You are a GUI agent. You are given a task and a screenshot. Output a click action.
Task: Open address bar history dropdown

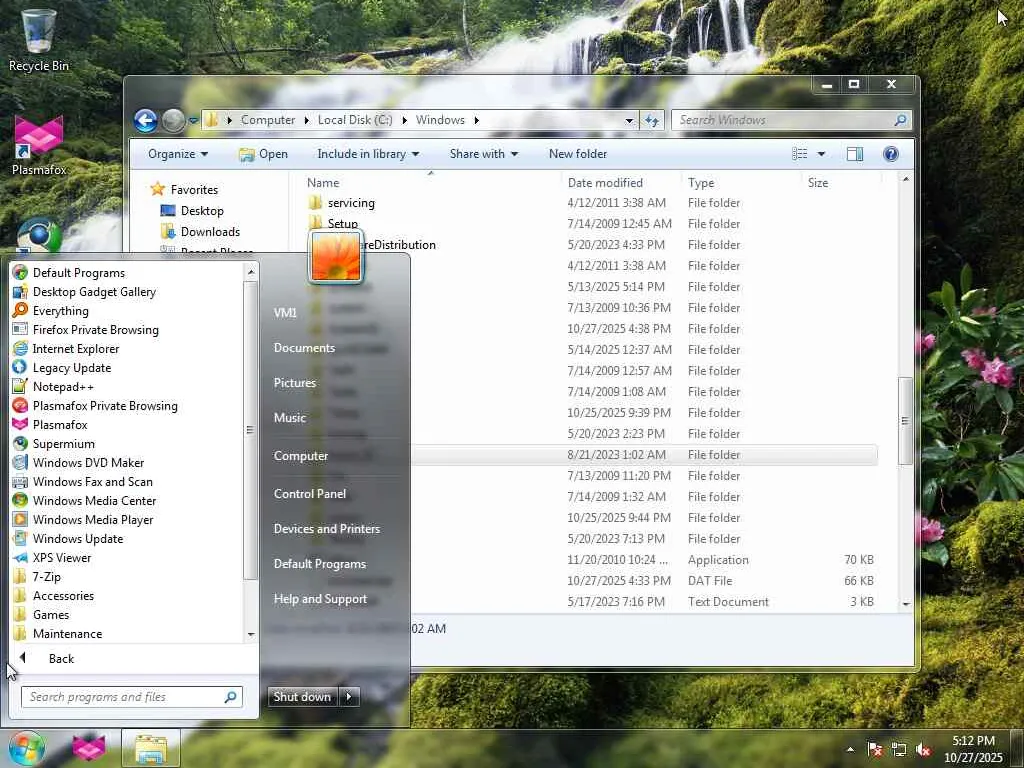coord(629,120)
